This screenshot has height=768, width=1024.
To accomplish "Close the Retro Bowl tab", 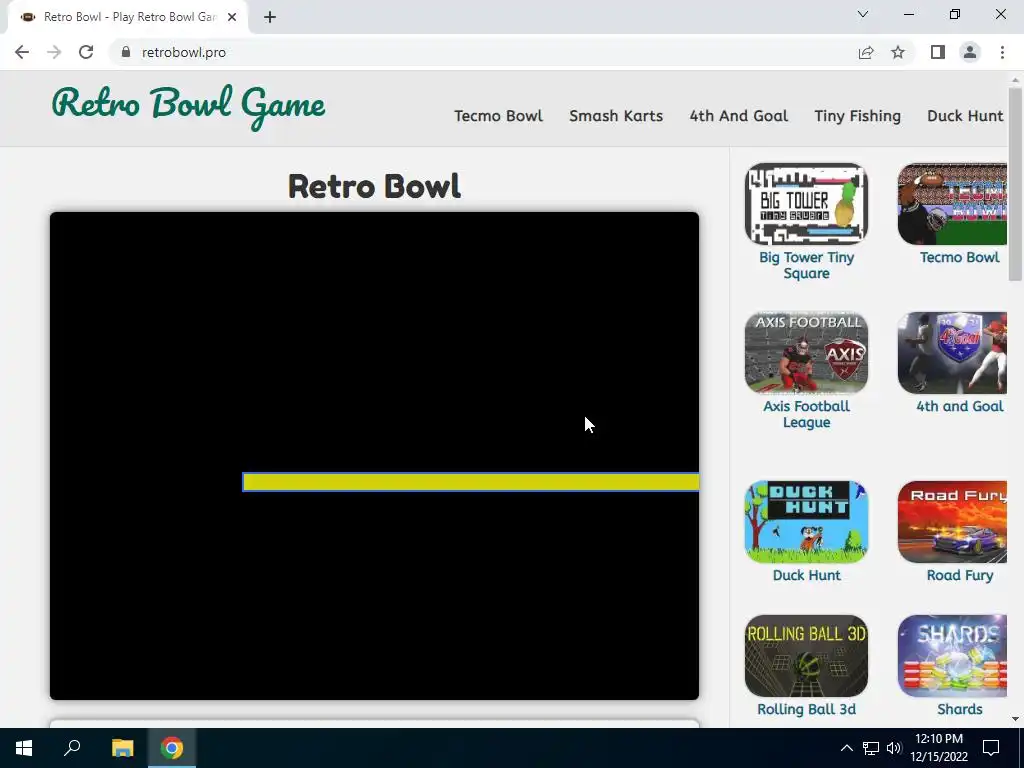I will point(232,17).
